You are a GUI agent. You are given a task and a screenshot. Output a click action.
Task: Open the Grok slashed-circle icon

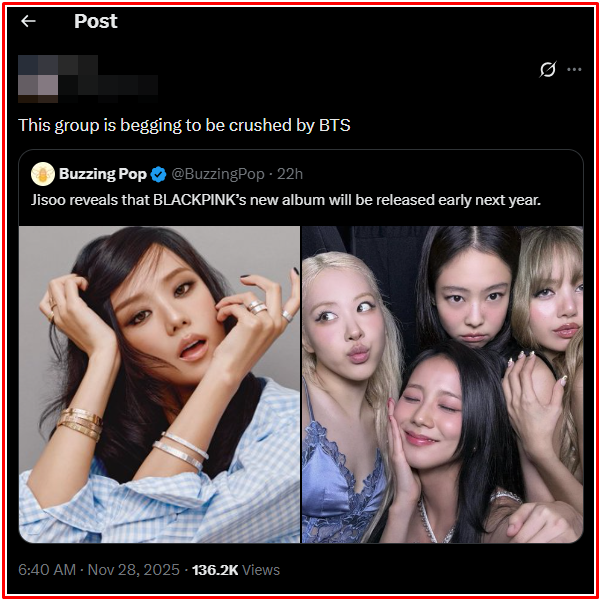click(x=547, y=69)
